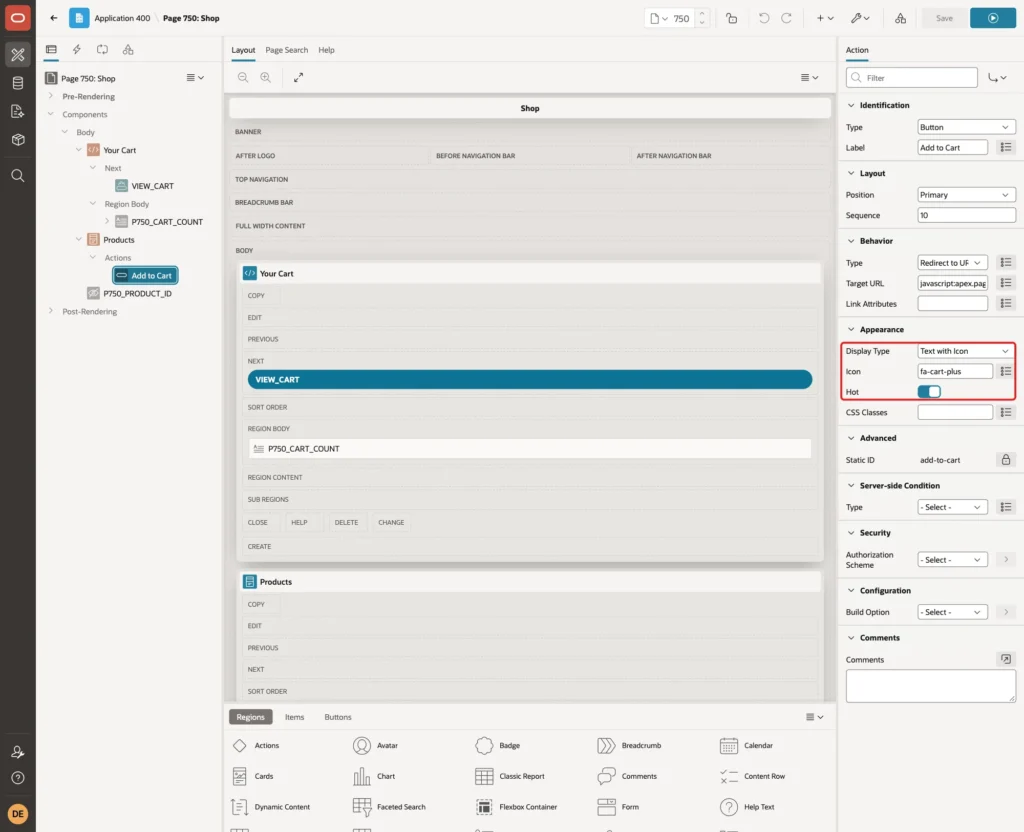The width and height of the screenshot is (1024, 832).
Task: Select the VIEW_CART button in layout
Action: pyautogui.click(x=530, y=379)
